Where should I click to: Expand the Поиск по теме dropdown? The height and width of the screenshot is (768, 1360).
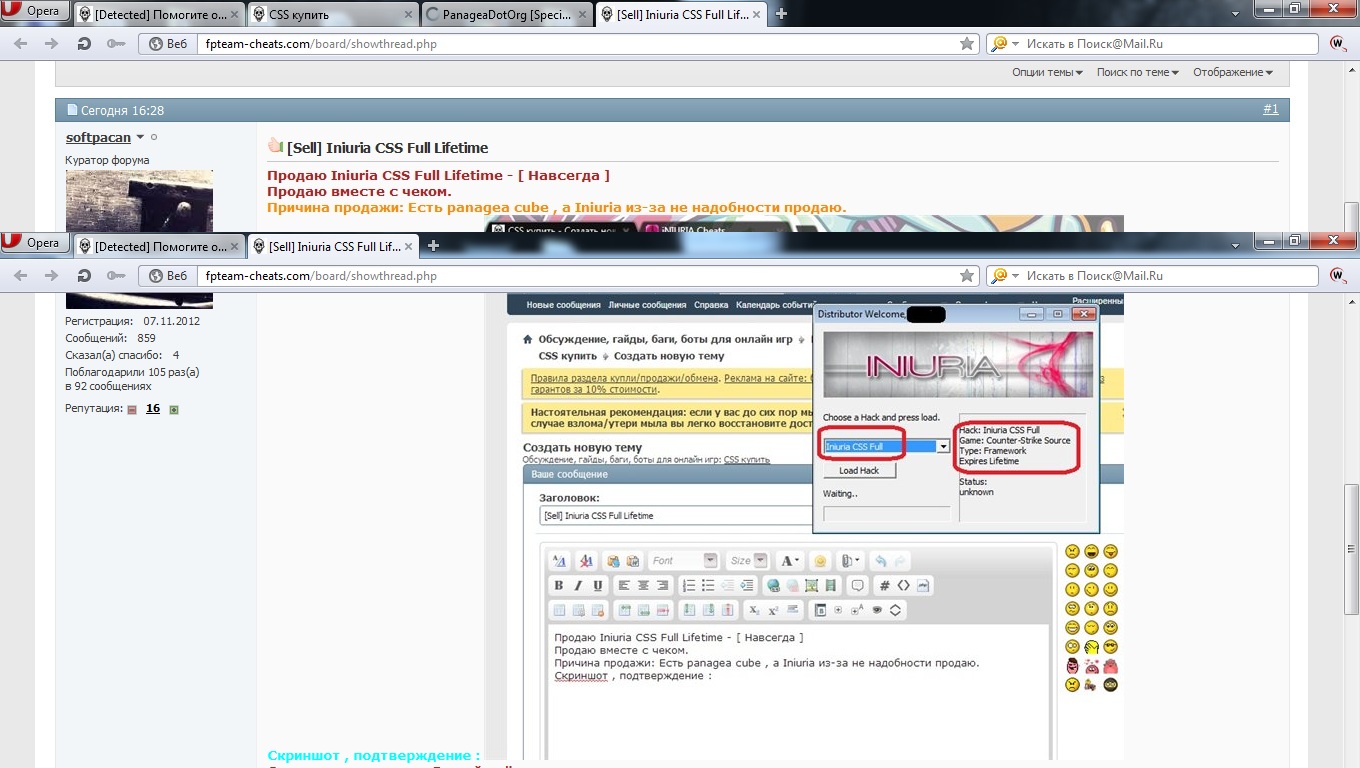point(1137,72)
